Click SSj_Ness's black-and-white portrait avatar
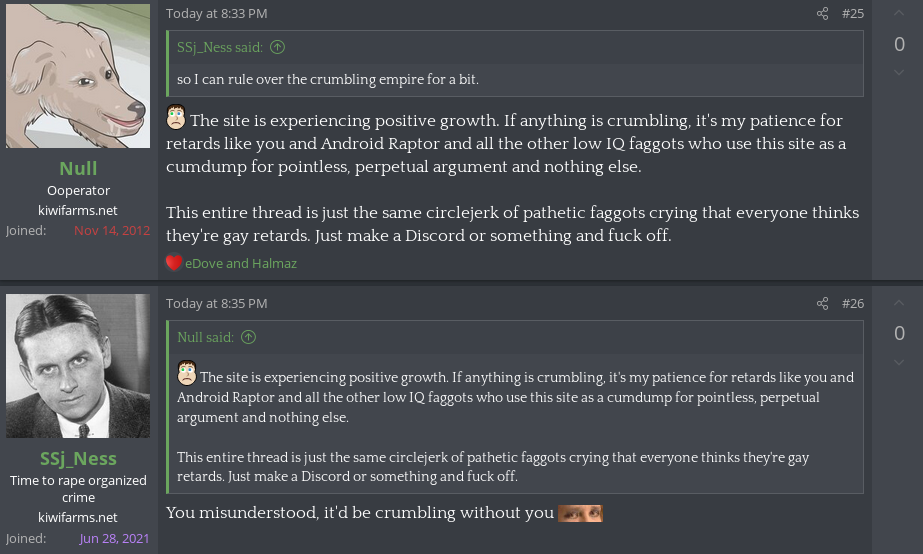The height and width of the screenshot is (554, 923). (x=78, y=366)
